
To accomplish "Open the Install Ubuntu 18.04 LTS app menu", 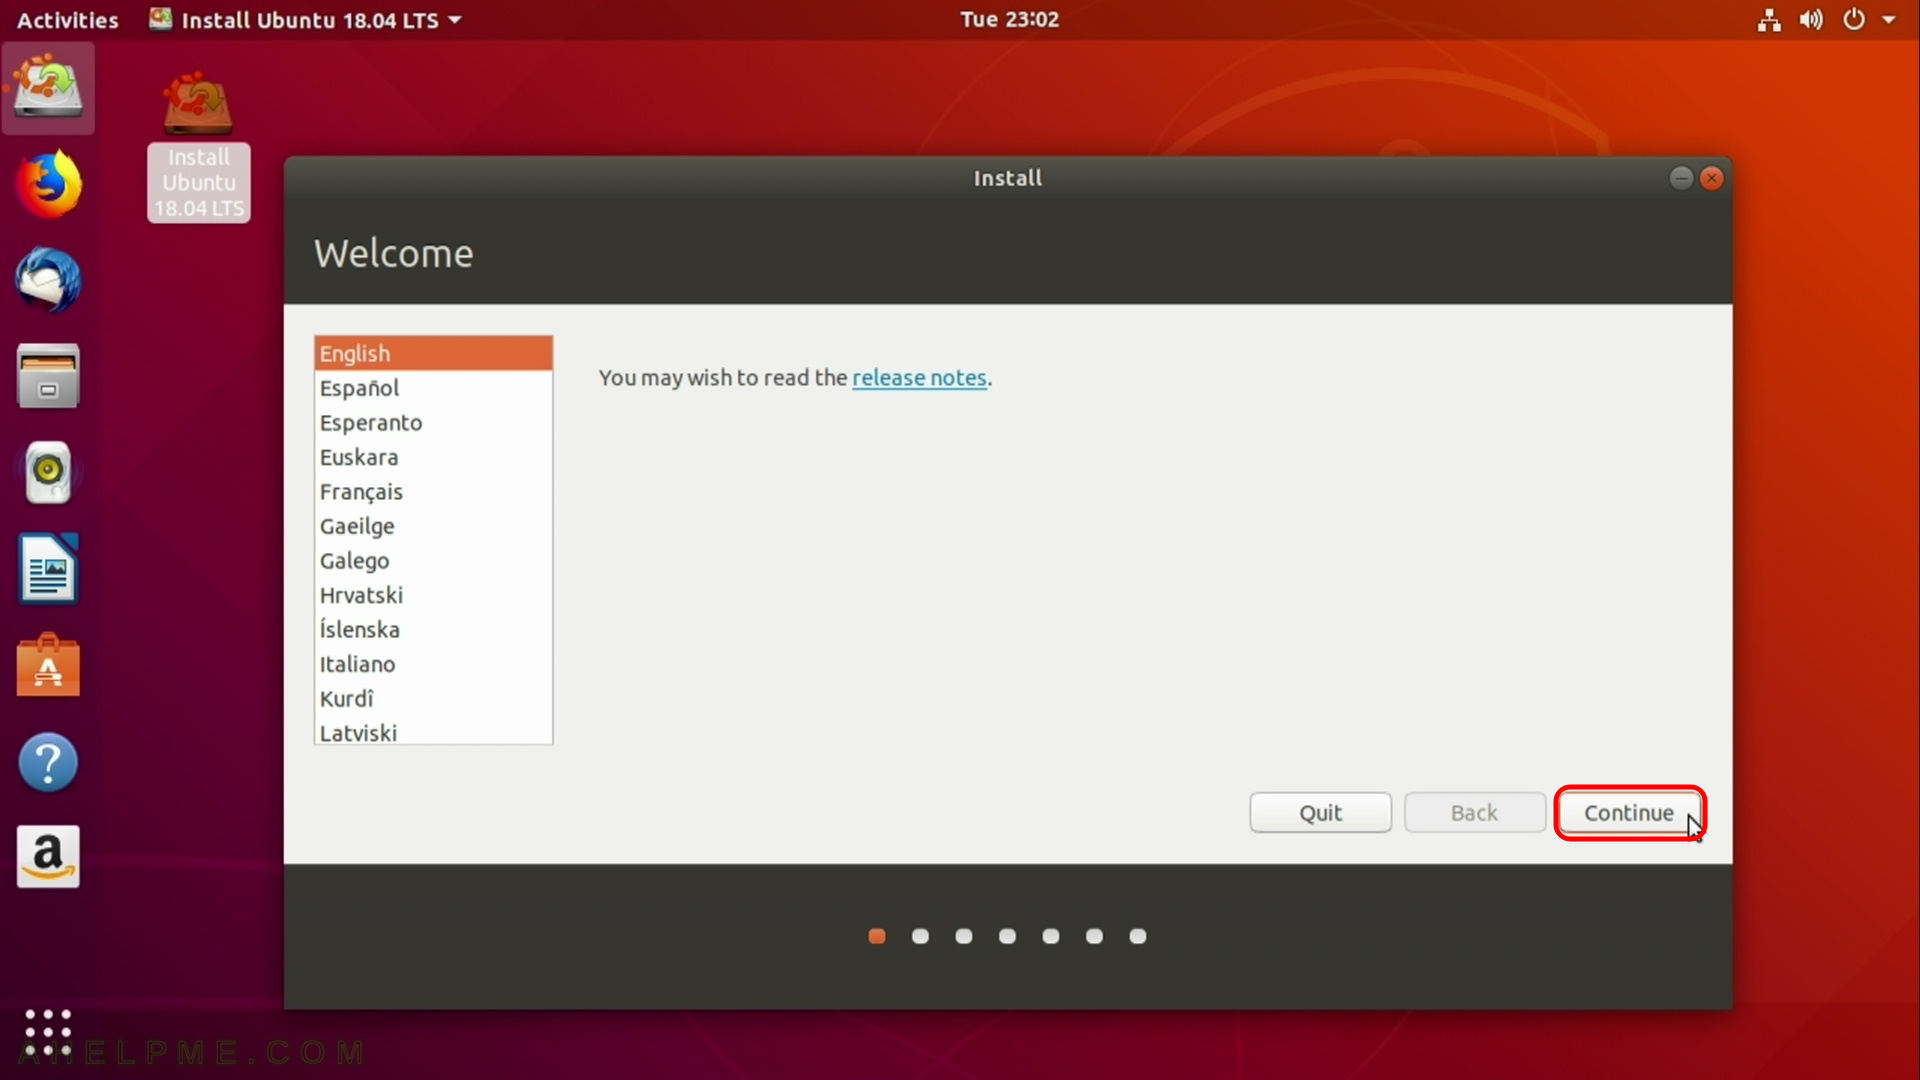I will [x=305, y=20].
